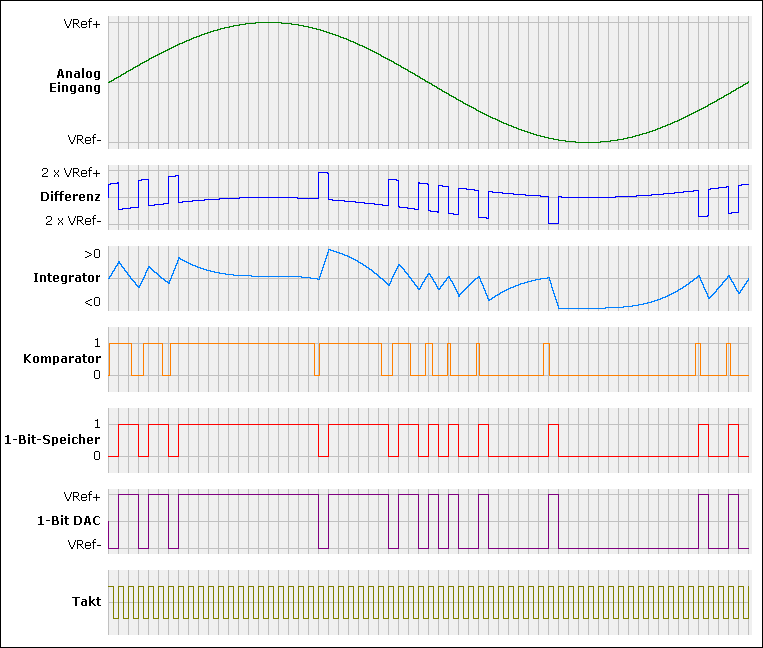The width and height of the screenshot is (763, 648).
Task: Click the green sine wave minimum
Action: pyautogui.click(x=588, y=142)
